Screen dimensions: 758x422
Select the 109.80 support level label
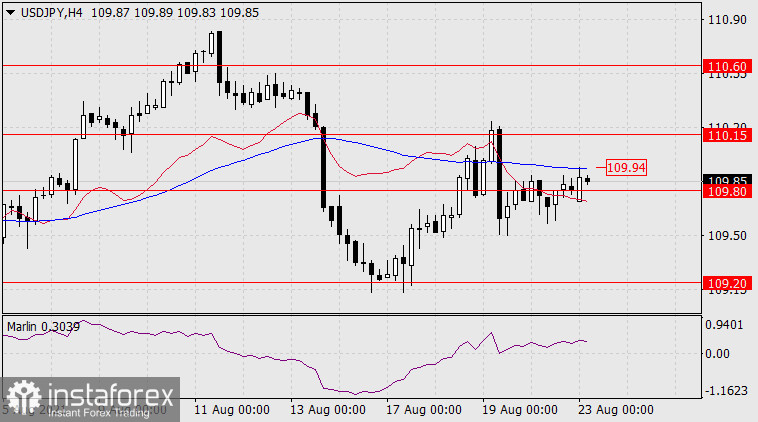pyautogui.click(x=726, y=191)
